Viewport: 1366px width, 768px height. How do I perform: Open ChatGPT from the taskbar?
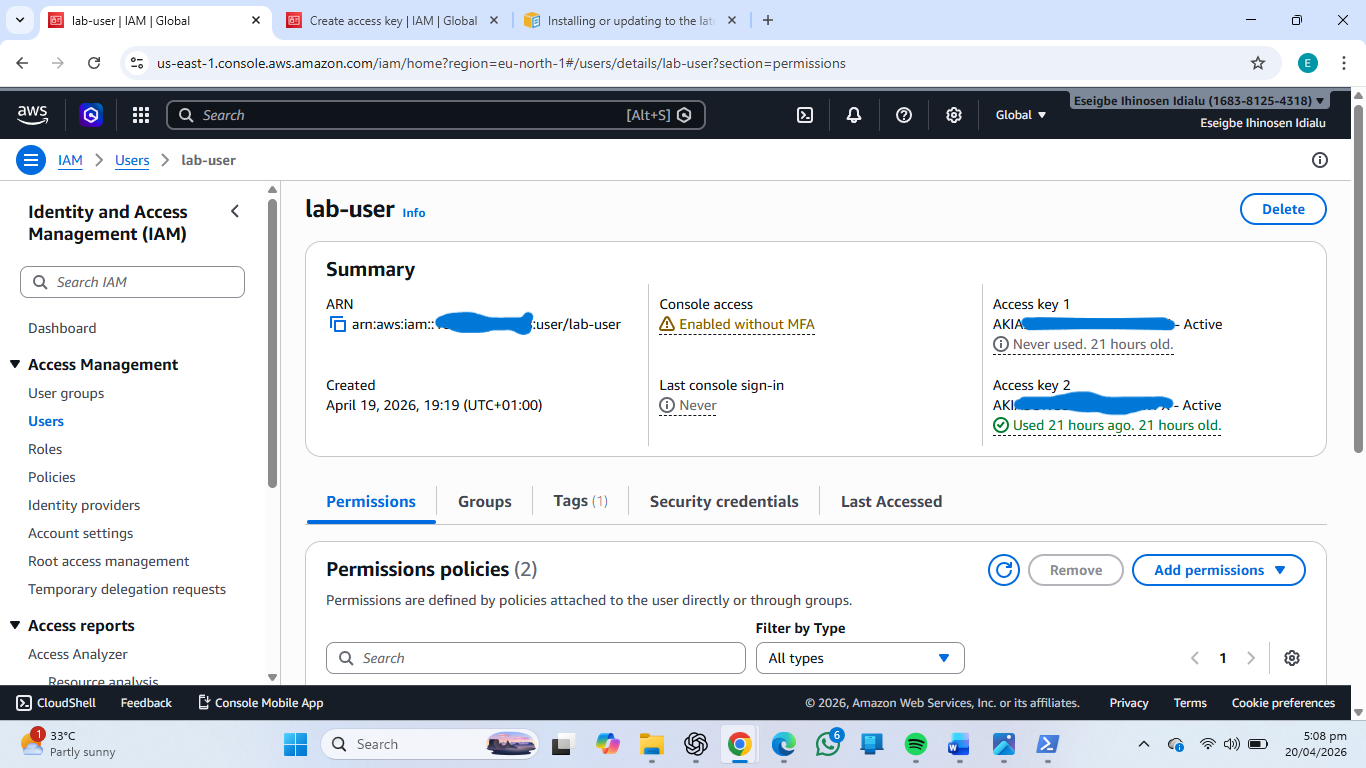click(x=696, y=744)
